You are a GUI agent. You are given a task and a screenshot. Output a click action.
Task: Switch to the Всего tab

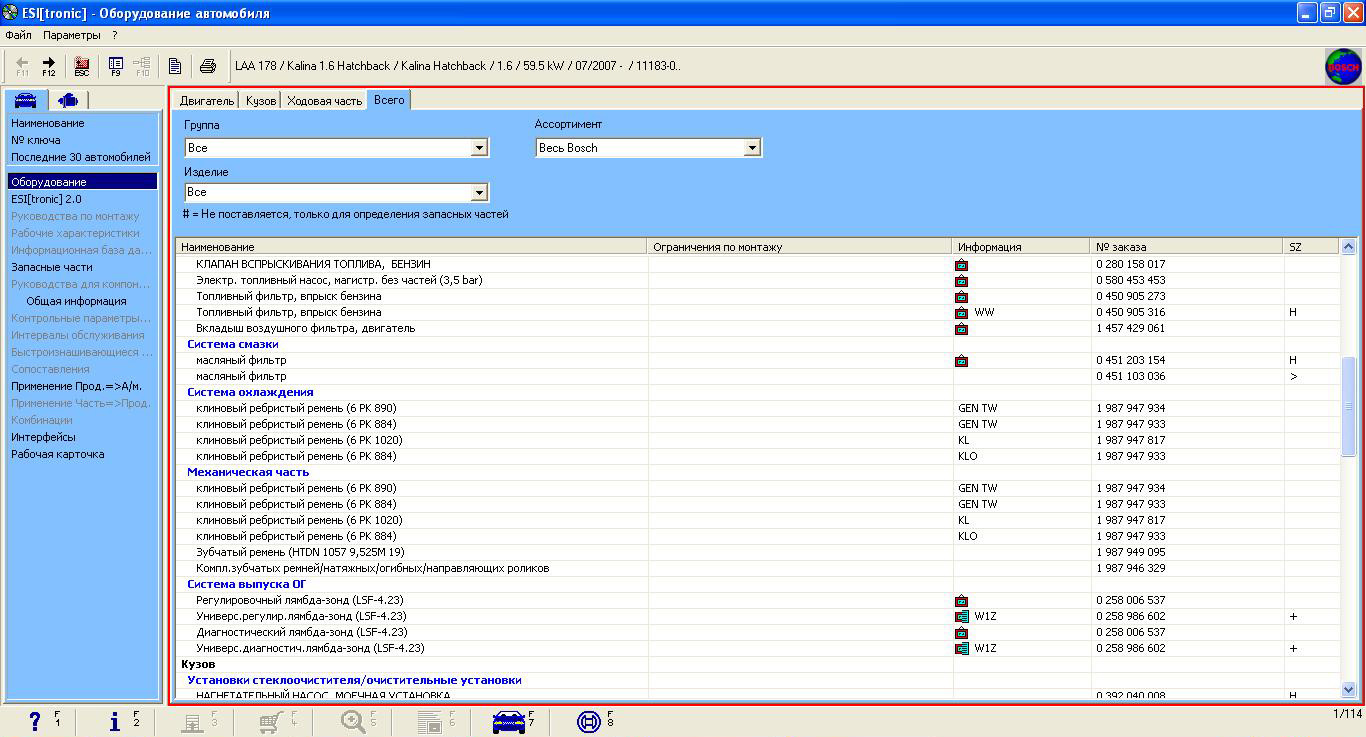(x=389, y=100)
